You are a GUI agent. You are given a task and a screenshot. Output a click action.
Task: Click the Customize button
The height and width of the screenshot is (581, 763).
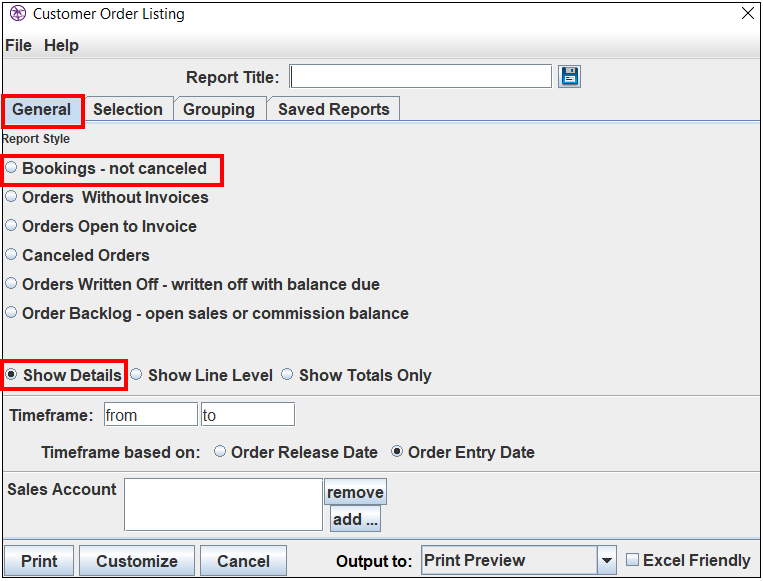coord(137,561)
